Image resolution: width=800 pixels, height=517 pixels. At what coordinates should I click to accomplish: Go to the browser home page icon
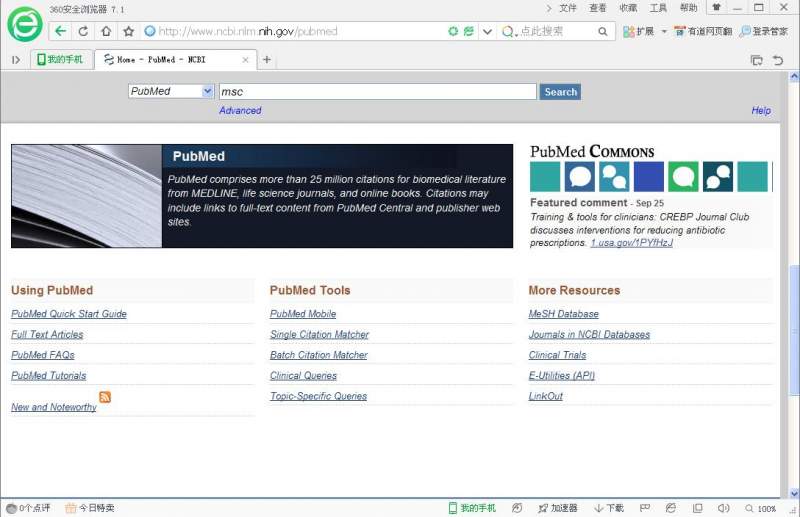106,31
